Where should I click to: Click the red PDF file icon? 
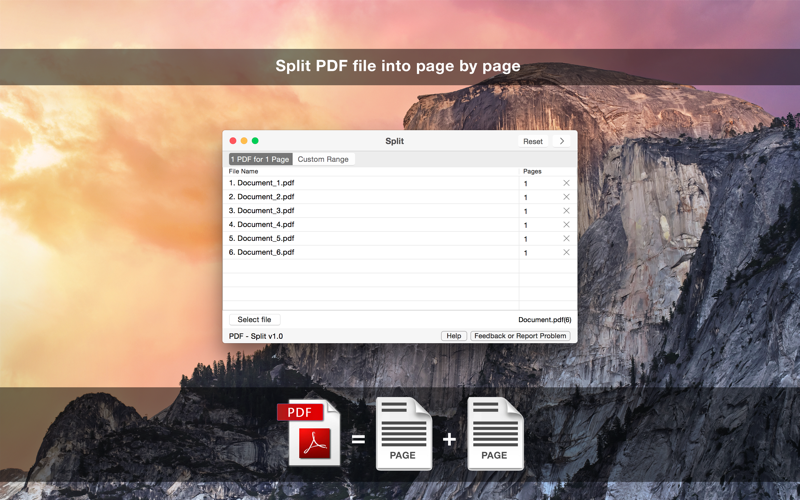tap(309, 433)
